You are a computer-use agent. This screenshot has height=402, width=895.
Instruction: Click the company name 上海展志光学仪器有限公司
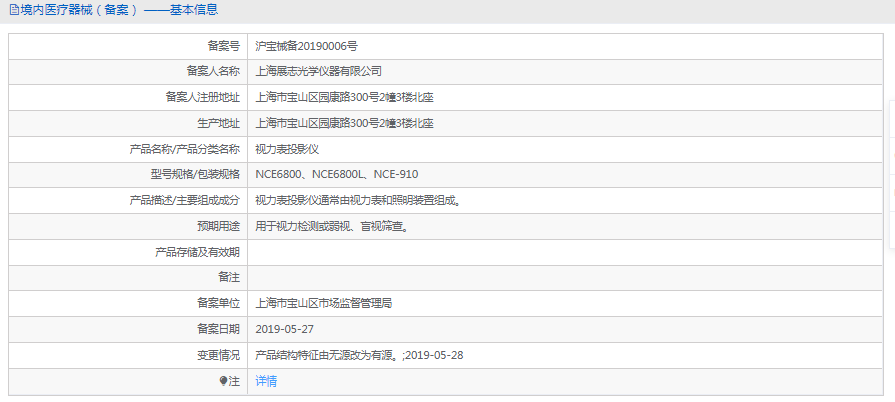point(319,72)
